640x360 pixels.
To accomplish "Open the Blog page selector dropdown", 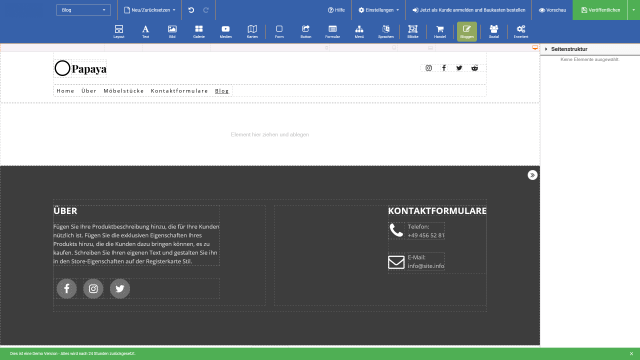I will tap(83, 10).
